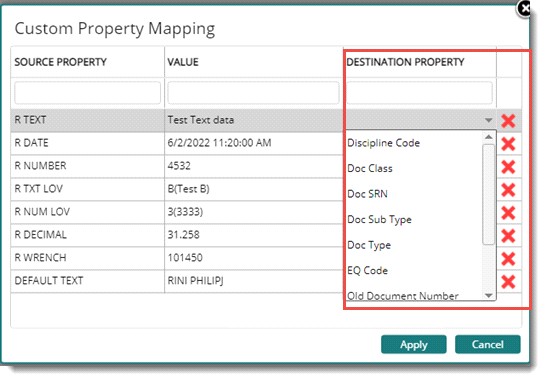The height and width of the screenshot is (381, 545).
Task: Delete the R DECIMAL mapping row
Action: pos(508,235)
